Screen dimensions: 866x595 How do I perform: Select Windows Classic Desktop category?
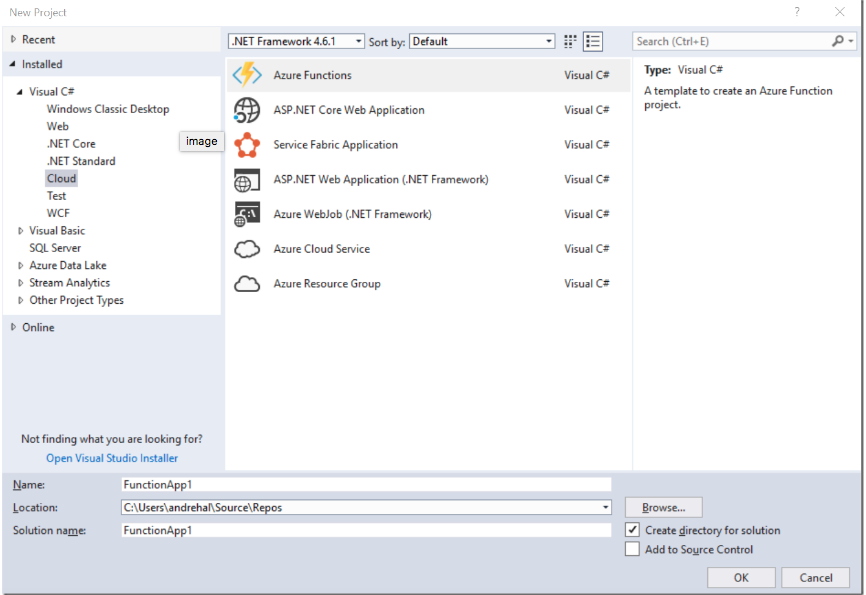click(108, 109)
